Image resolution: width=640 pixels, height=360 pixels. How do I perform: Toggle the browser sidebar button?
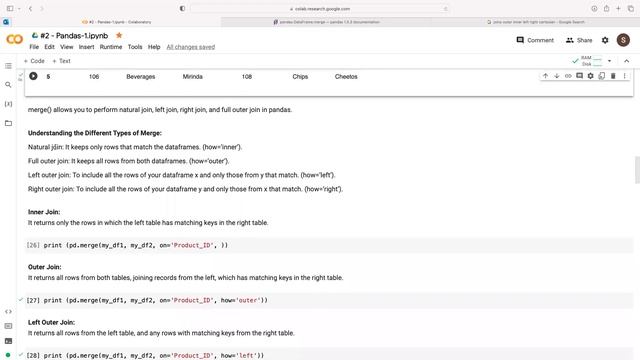point(10,9)
